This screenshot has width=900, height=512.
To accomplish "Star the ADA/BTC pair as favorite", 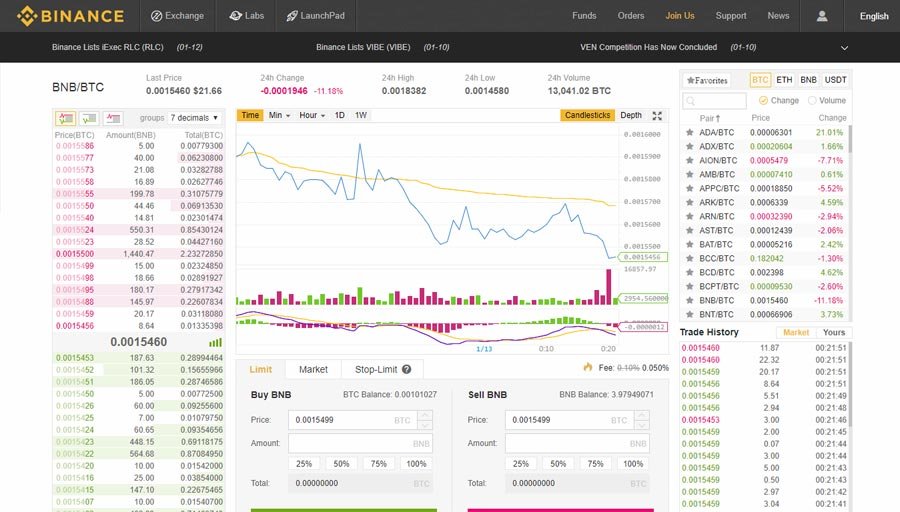I will (689, 132).
